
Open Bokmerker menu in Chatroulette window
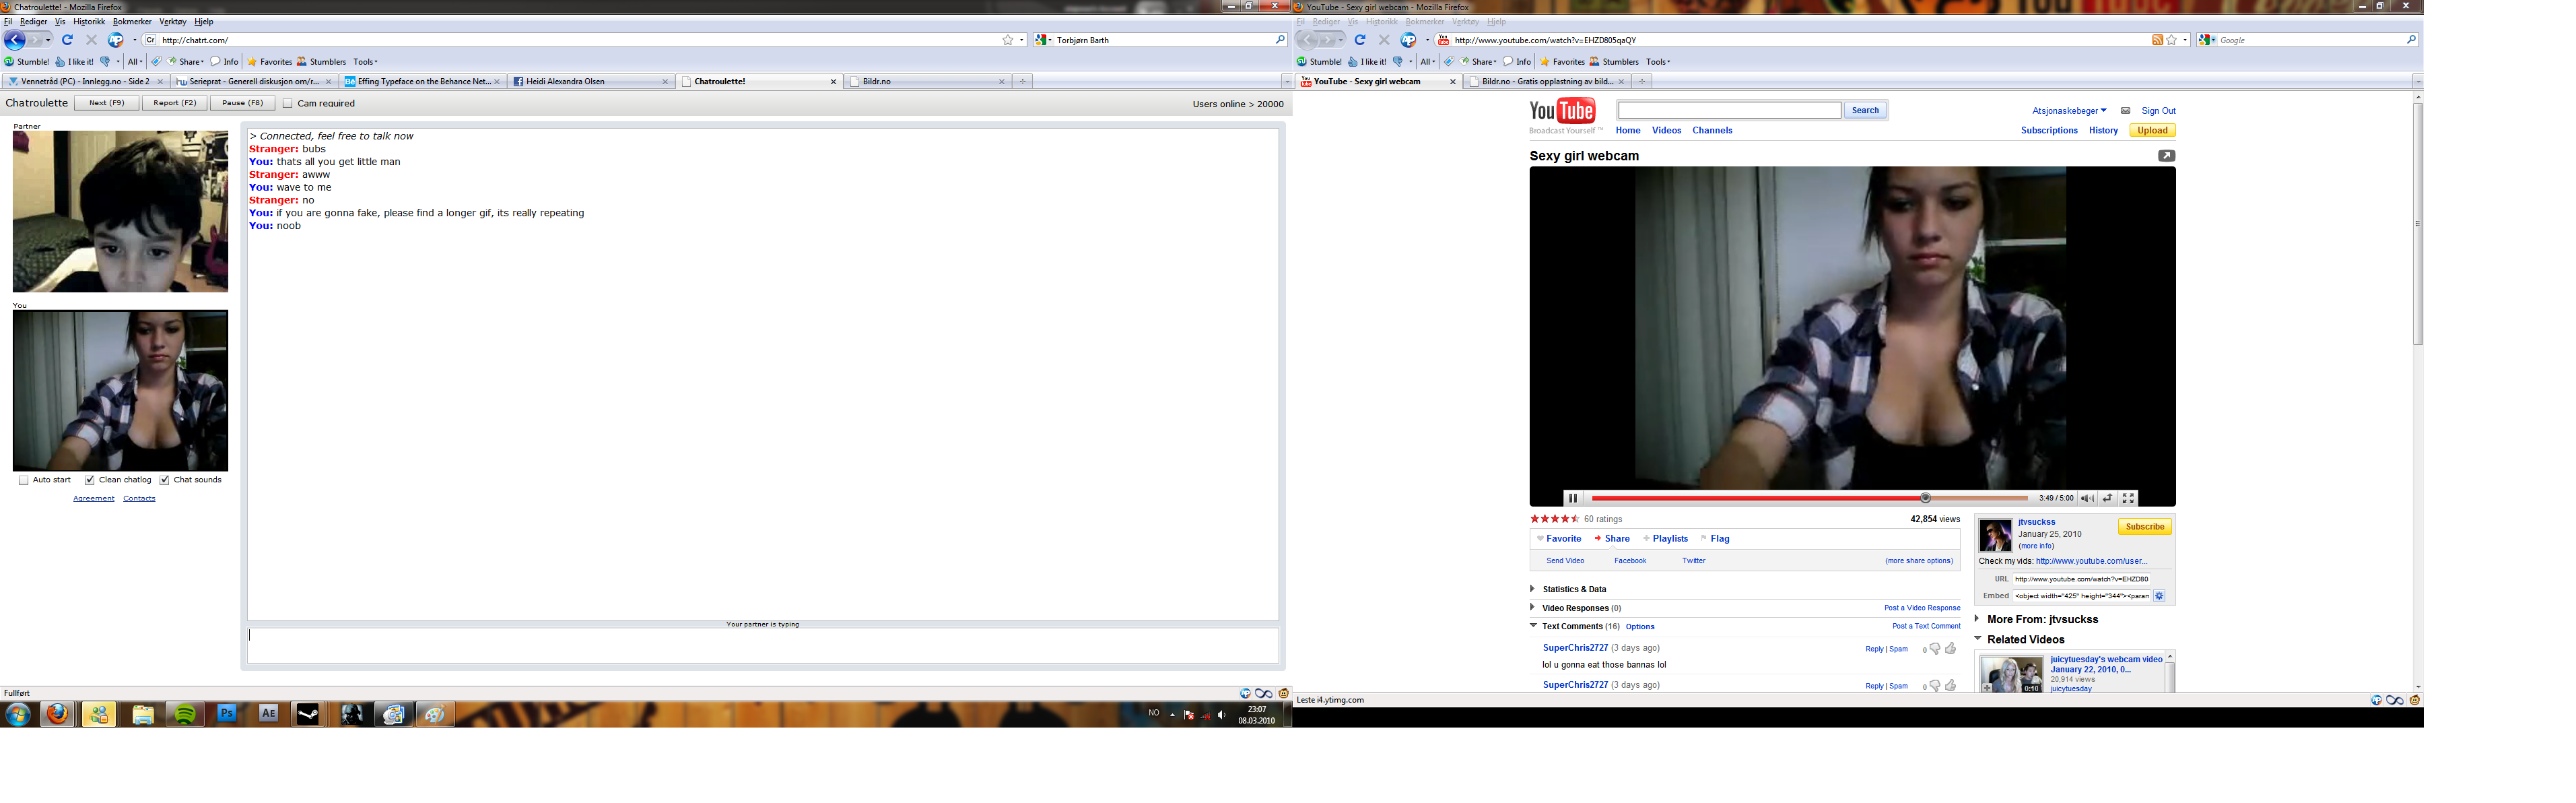[132, 21]
